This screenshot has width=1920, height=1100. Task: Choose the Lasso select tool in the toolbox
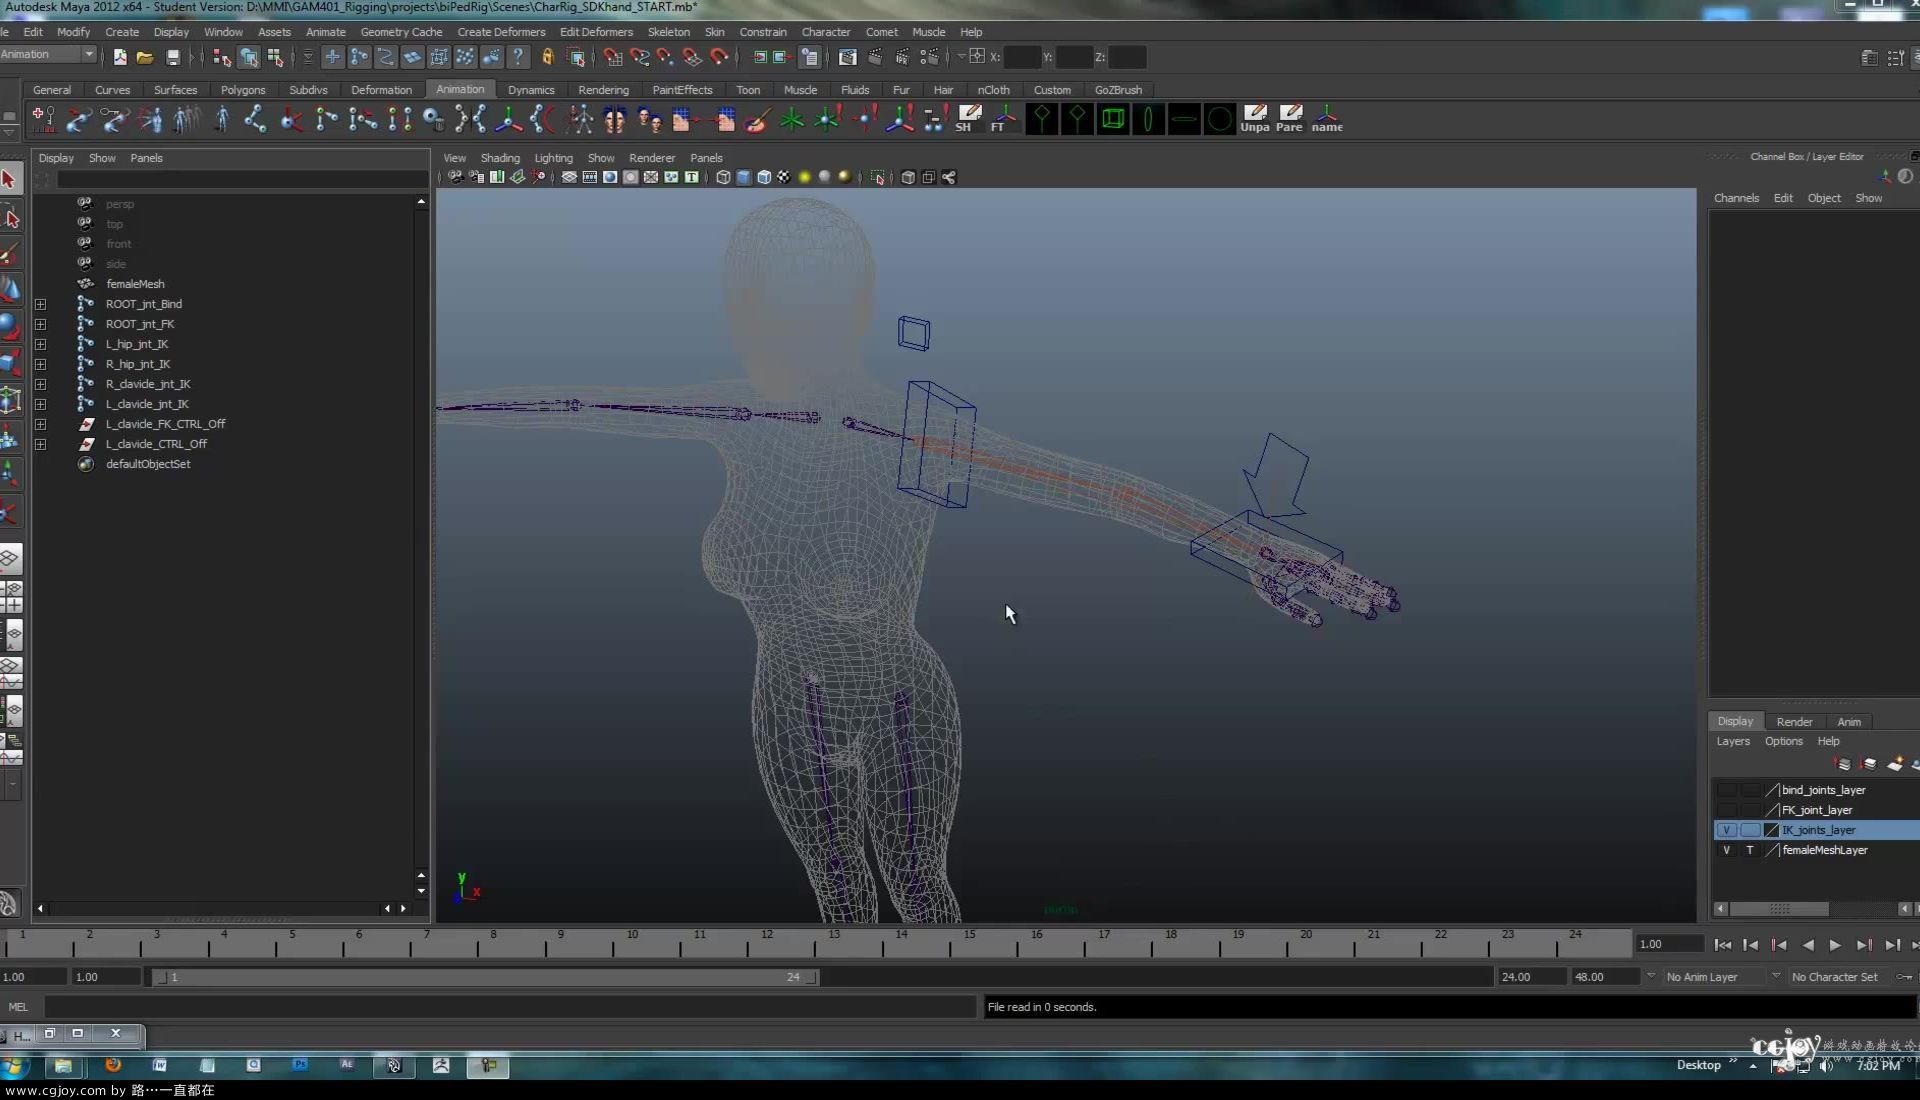[10, 217]
